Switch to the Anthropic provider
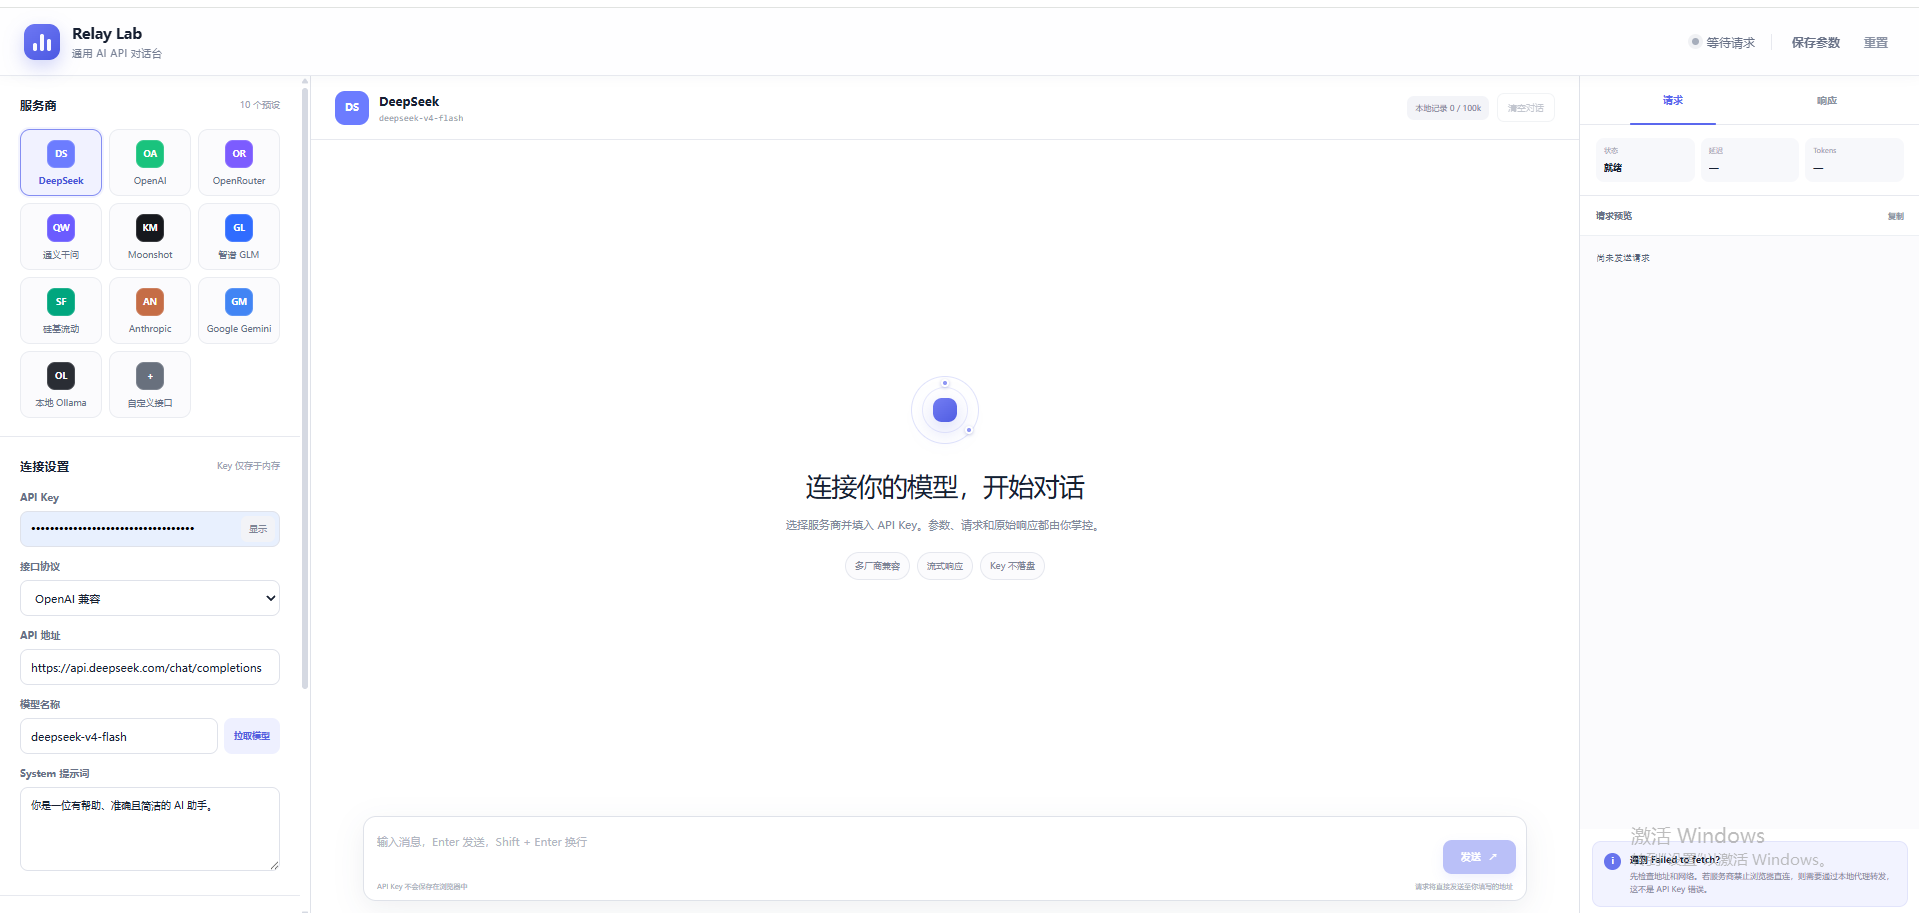Image resolution: width=1919 pixels, height=913 pixels. pos(150,310)
